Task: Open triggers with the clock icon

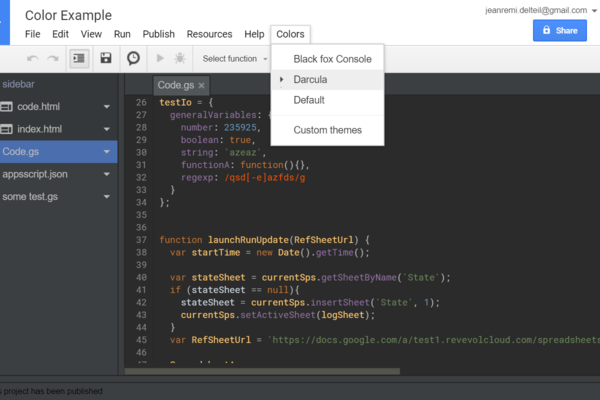Action: pyautogui.click(x=133, y=59)
